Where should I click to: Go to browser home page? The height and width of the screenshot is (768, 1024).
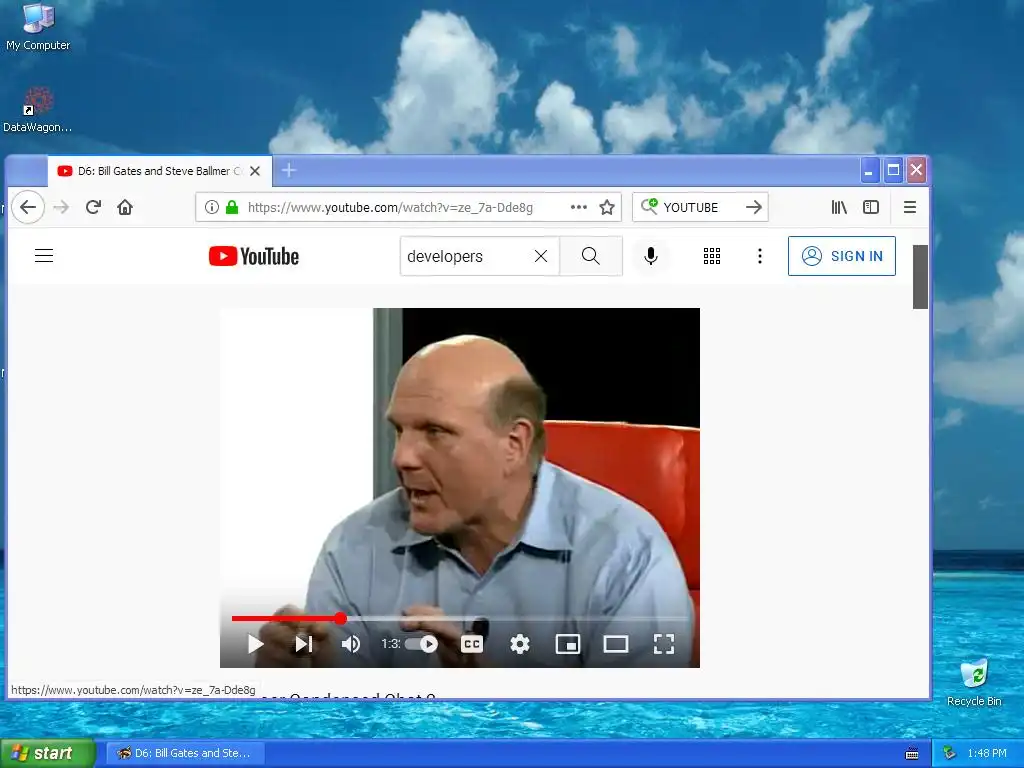point(125,207)
